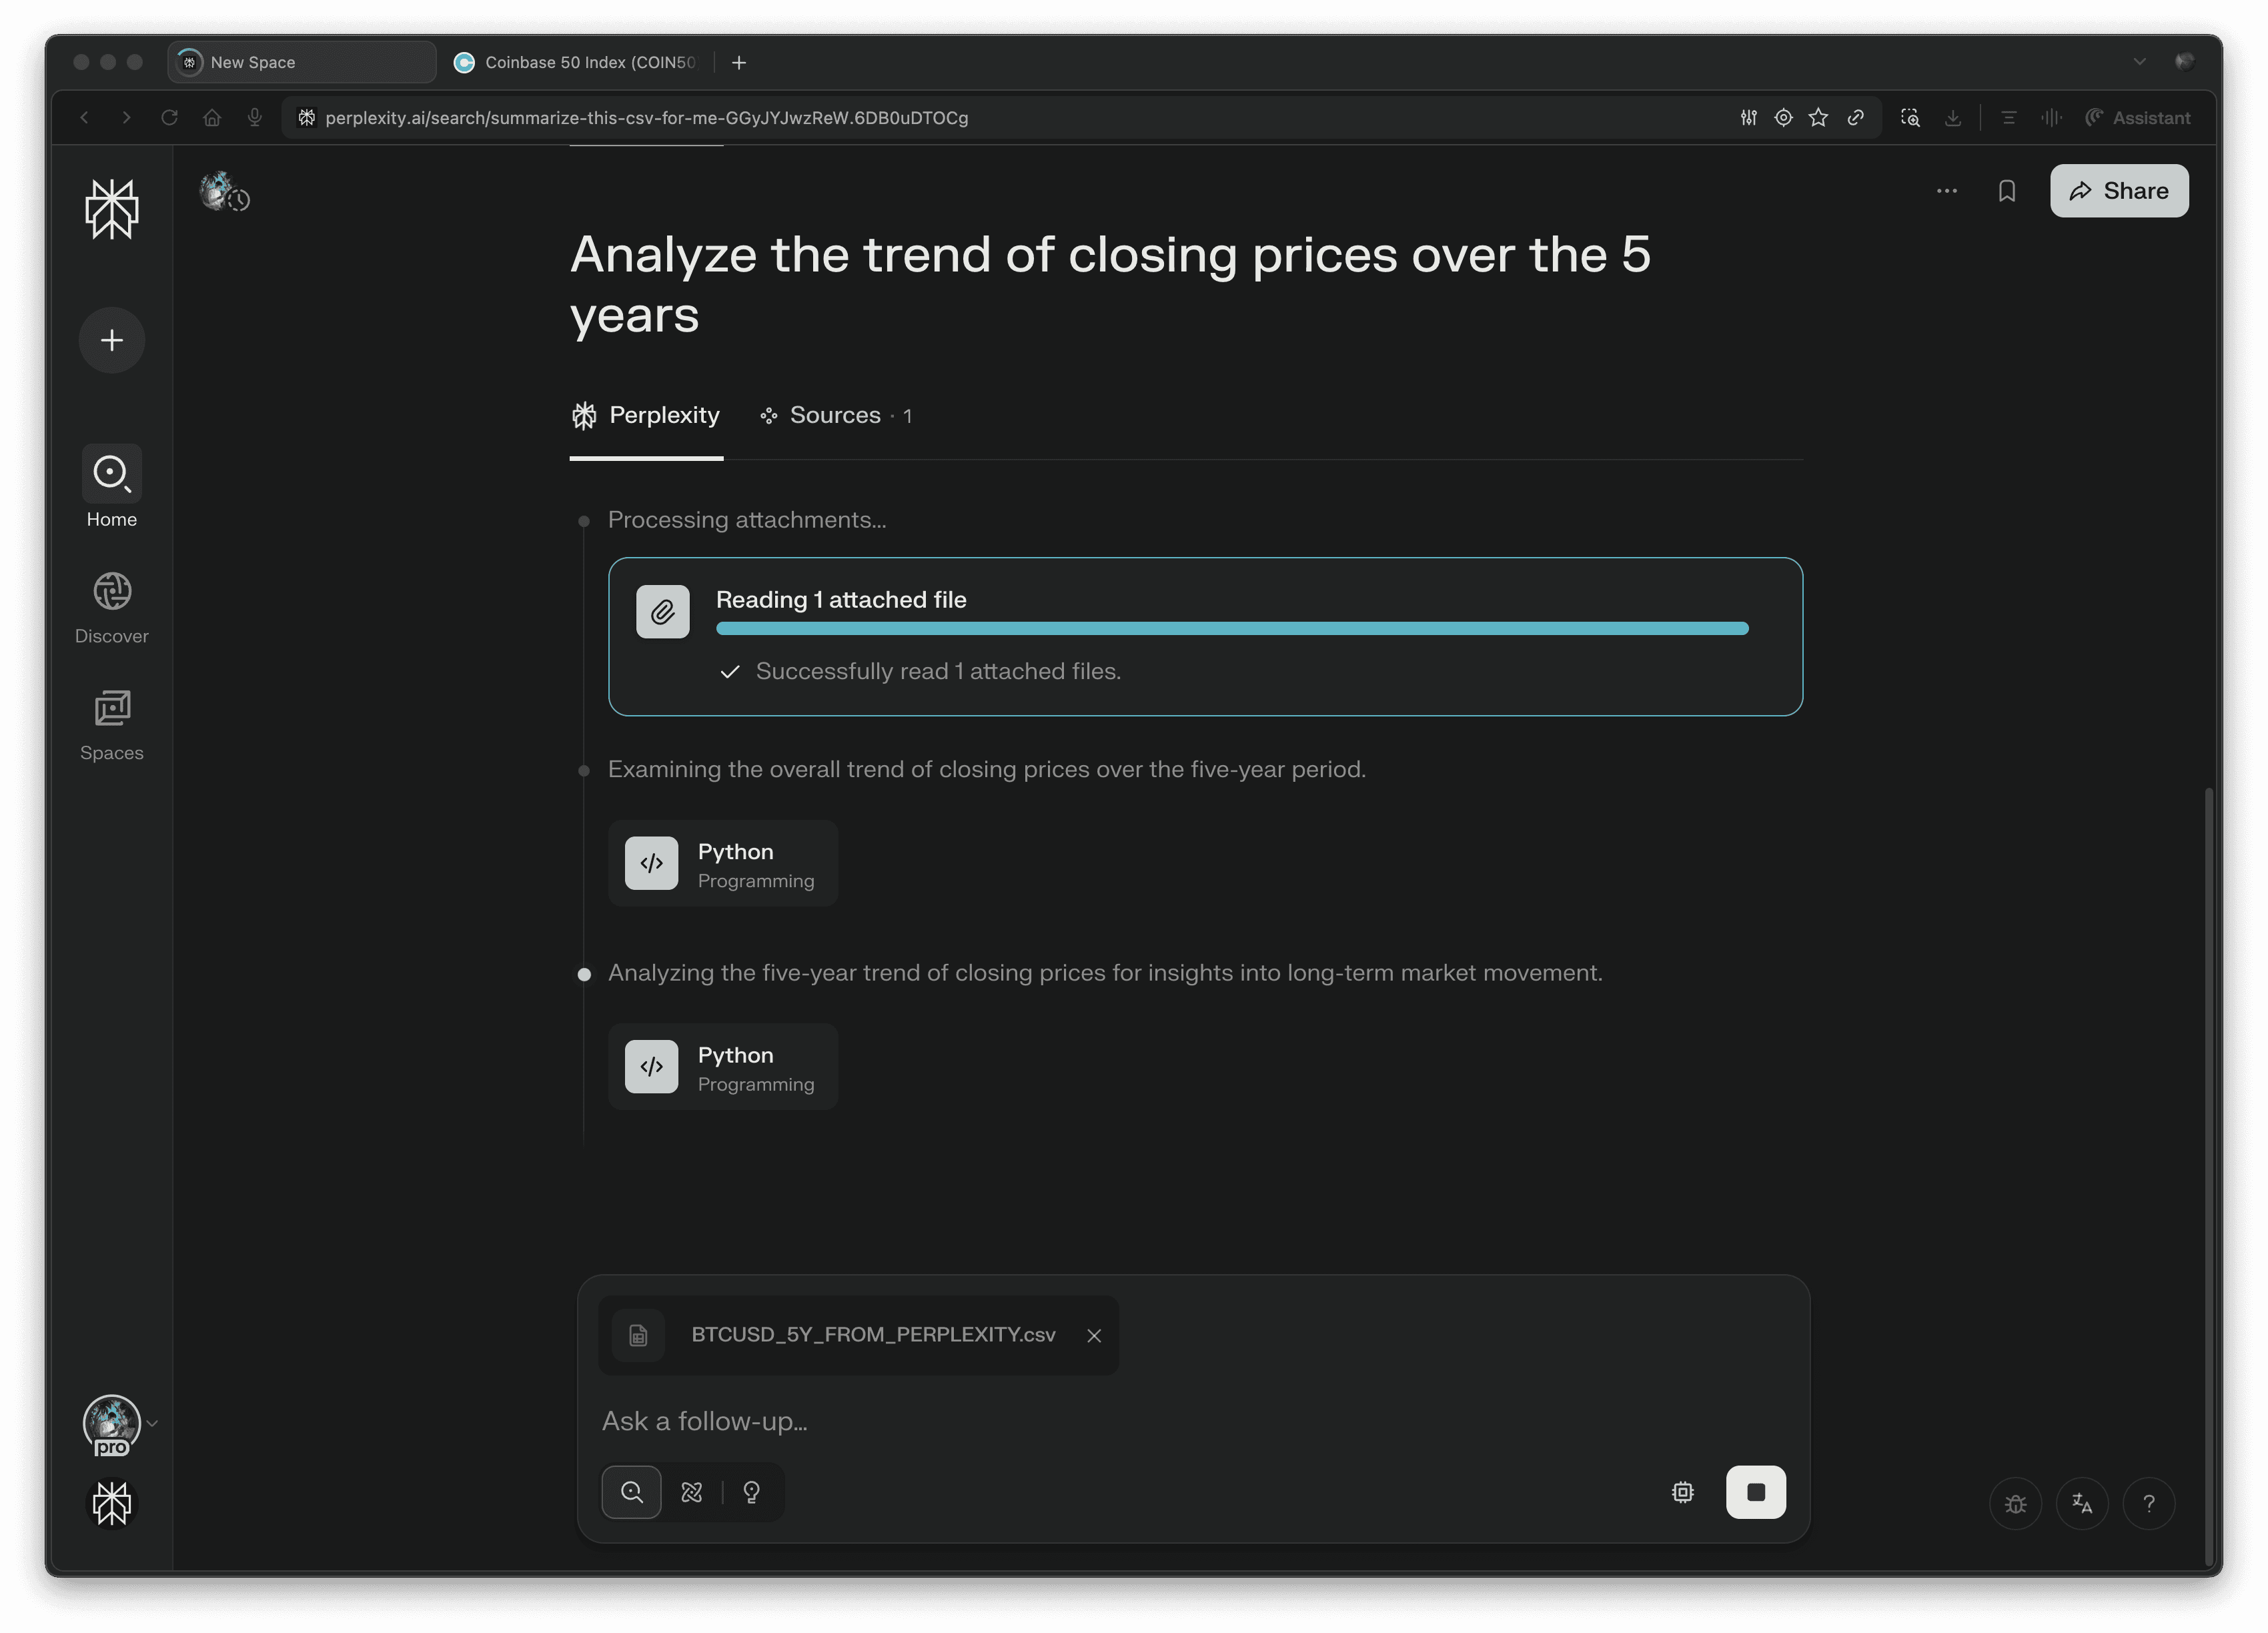Enable the Reasoning lightbulb mode
The height and width of the screenshot is (1633, 2268).
click(x=751, y=1492)
